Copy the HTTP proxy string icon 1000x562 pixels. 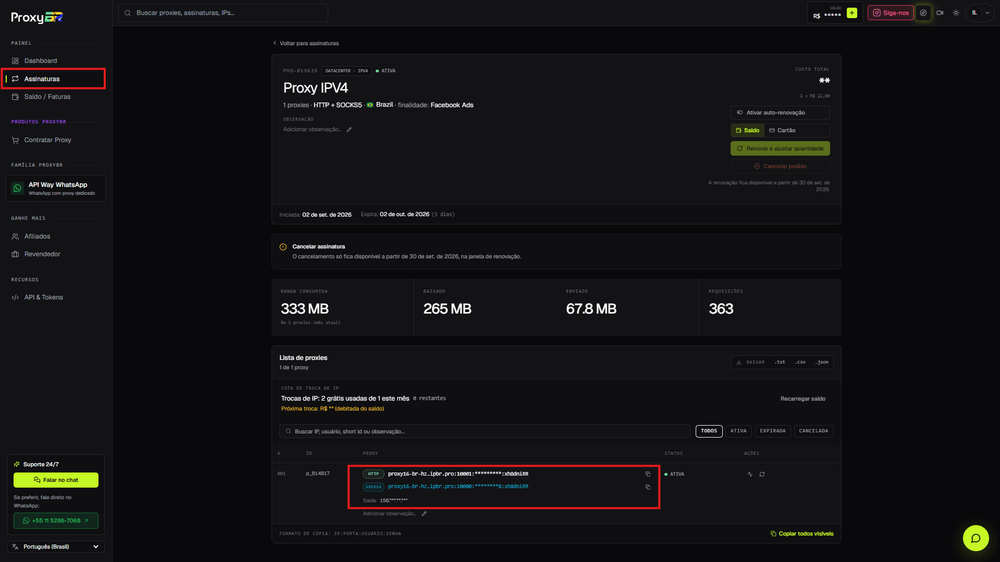(648, 474)
